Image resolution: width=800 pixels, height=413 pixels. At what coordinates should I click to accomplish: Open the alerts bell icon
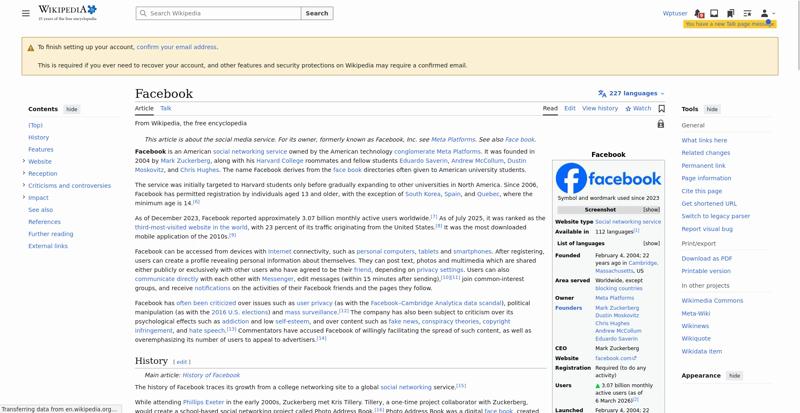coord(699,13)
